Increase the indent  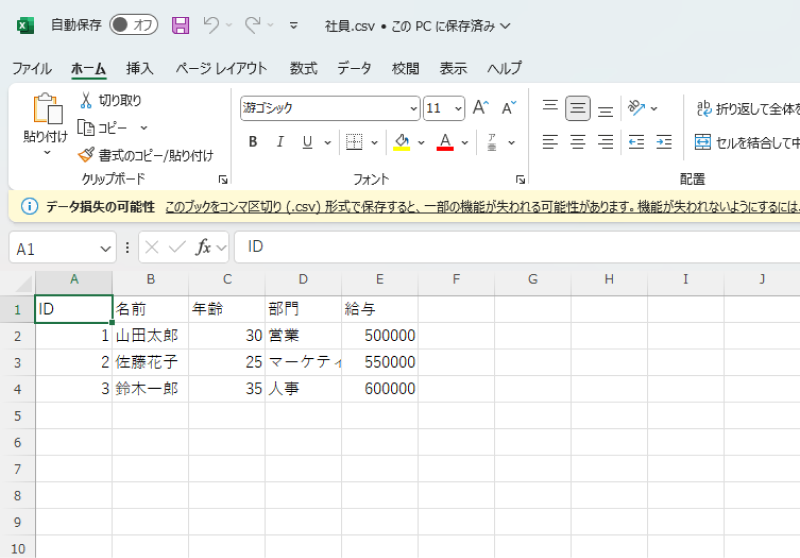pos(664,142)
